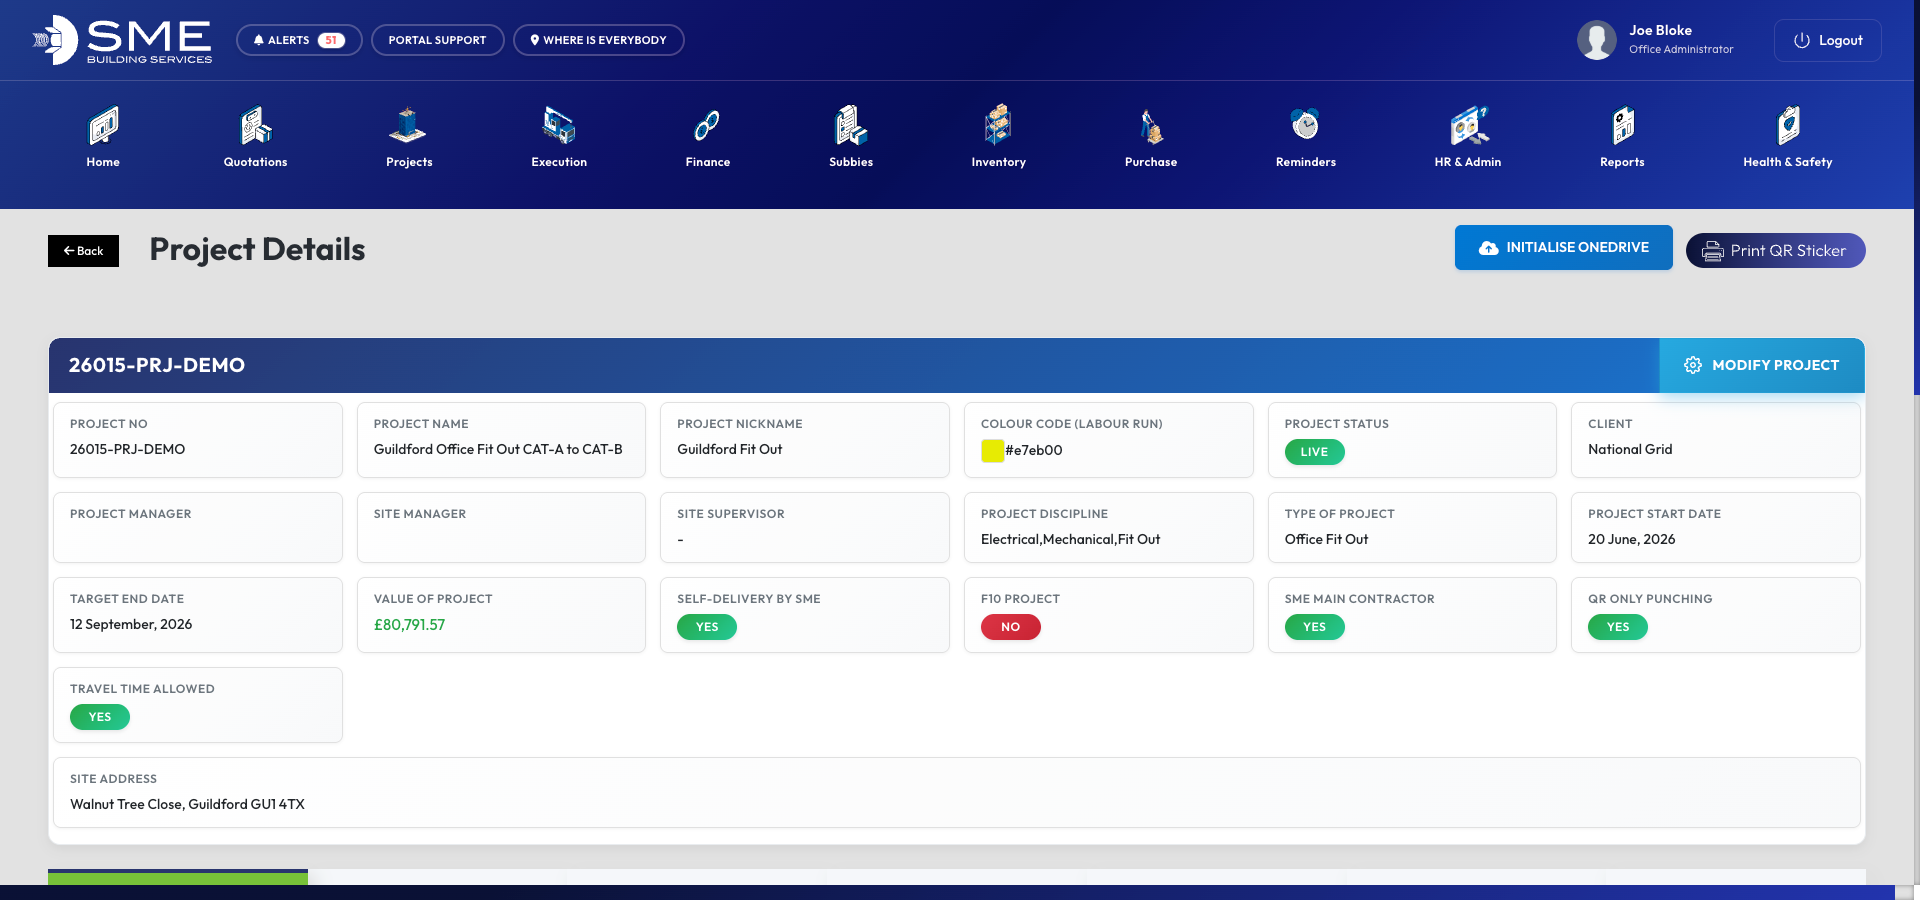This screenshot has height=900, width=1920.
Task: Click the yellow labour run colour swatch
Action: [x=991, y=451]
